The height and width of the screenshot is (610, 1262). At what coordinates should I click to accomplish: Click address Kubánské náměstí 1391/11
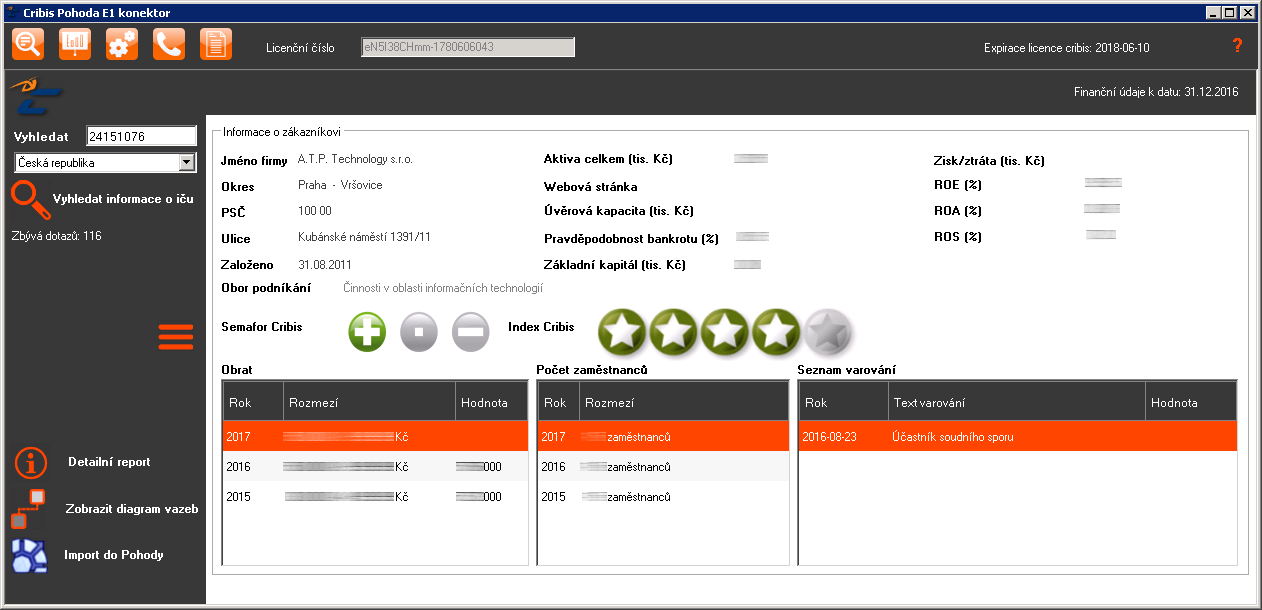(x=365, y=237)
